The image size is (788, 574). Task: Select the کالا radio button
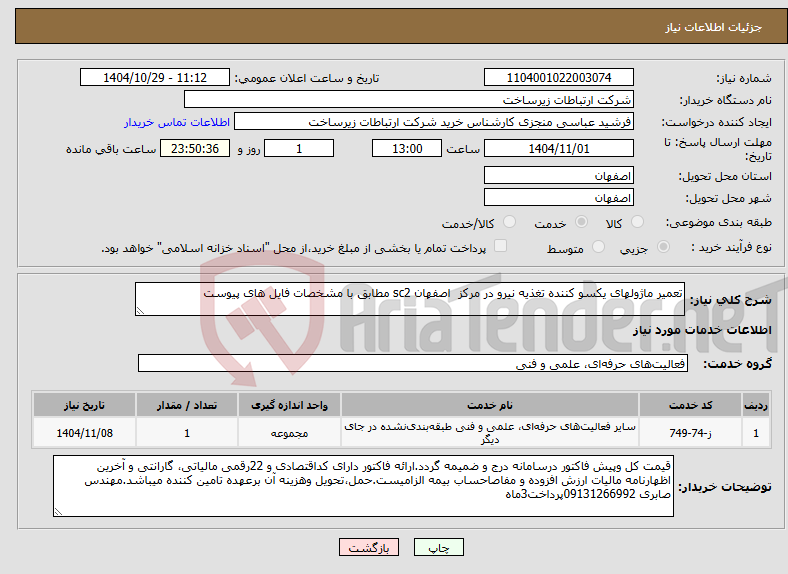click(637, 222)
